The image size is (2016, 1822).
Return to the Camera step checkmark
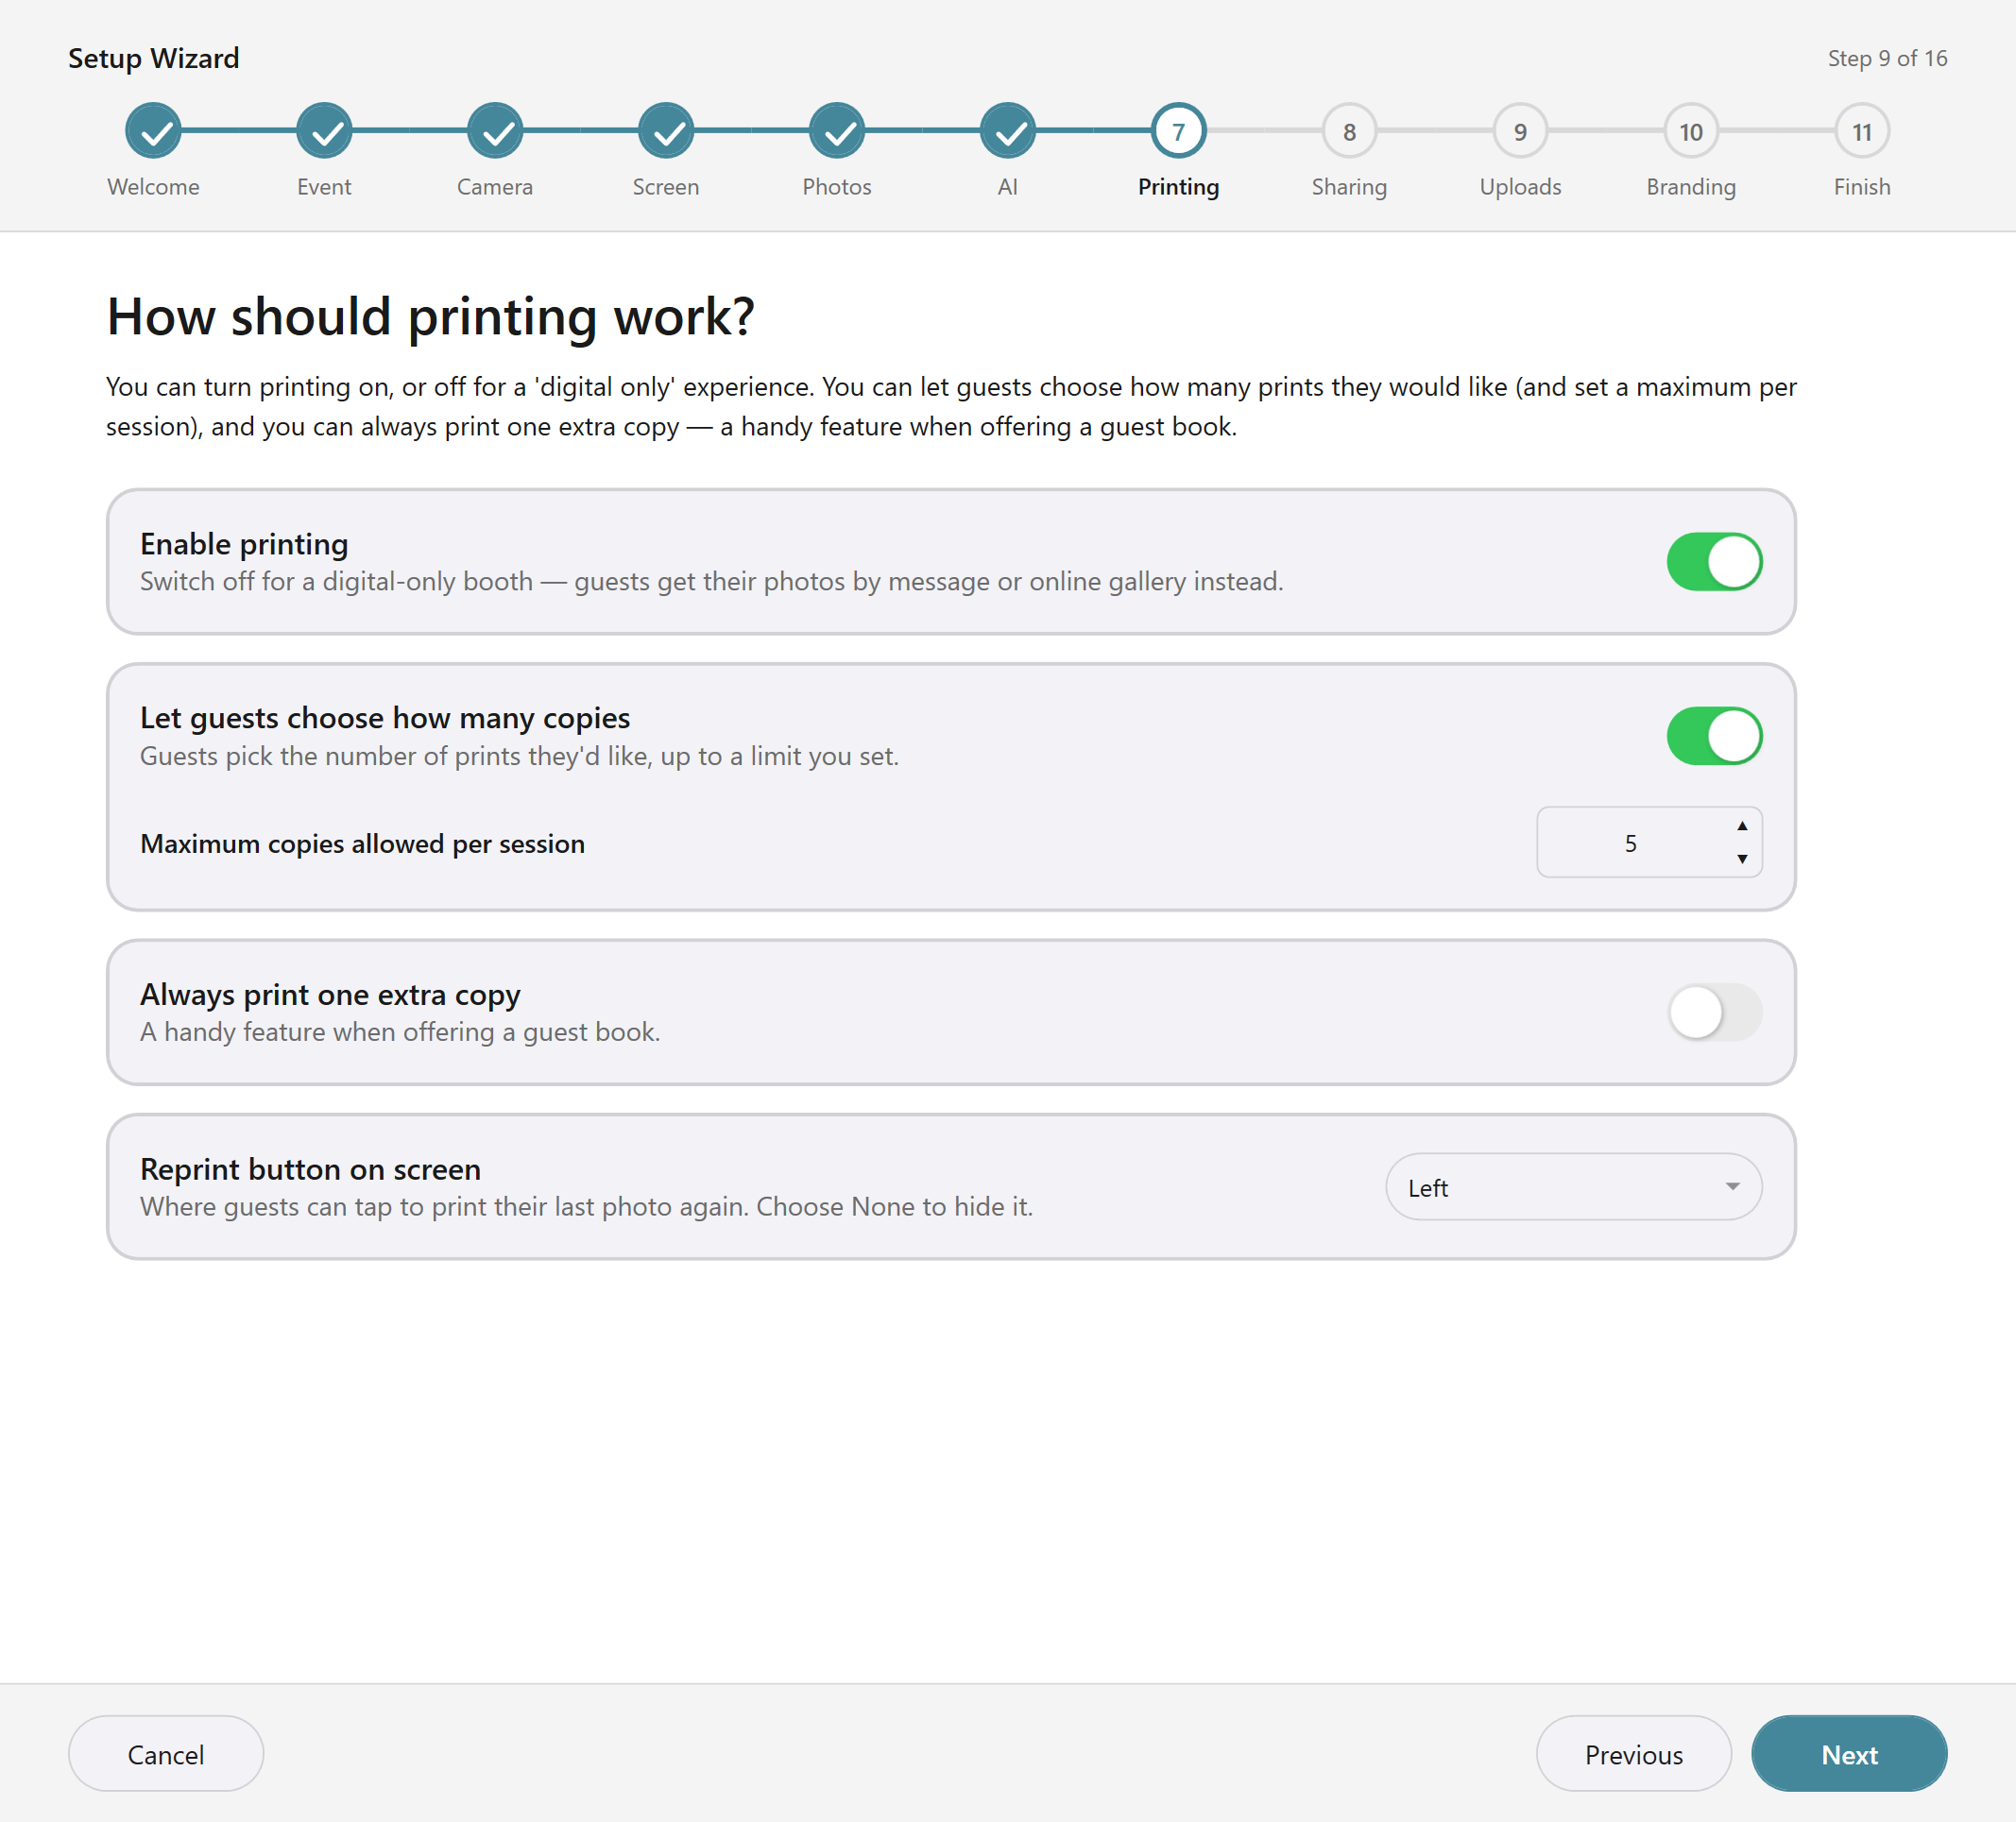(x=495, y=131)
